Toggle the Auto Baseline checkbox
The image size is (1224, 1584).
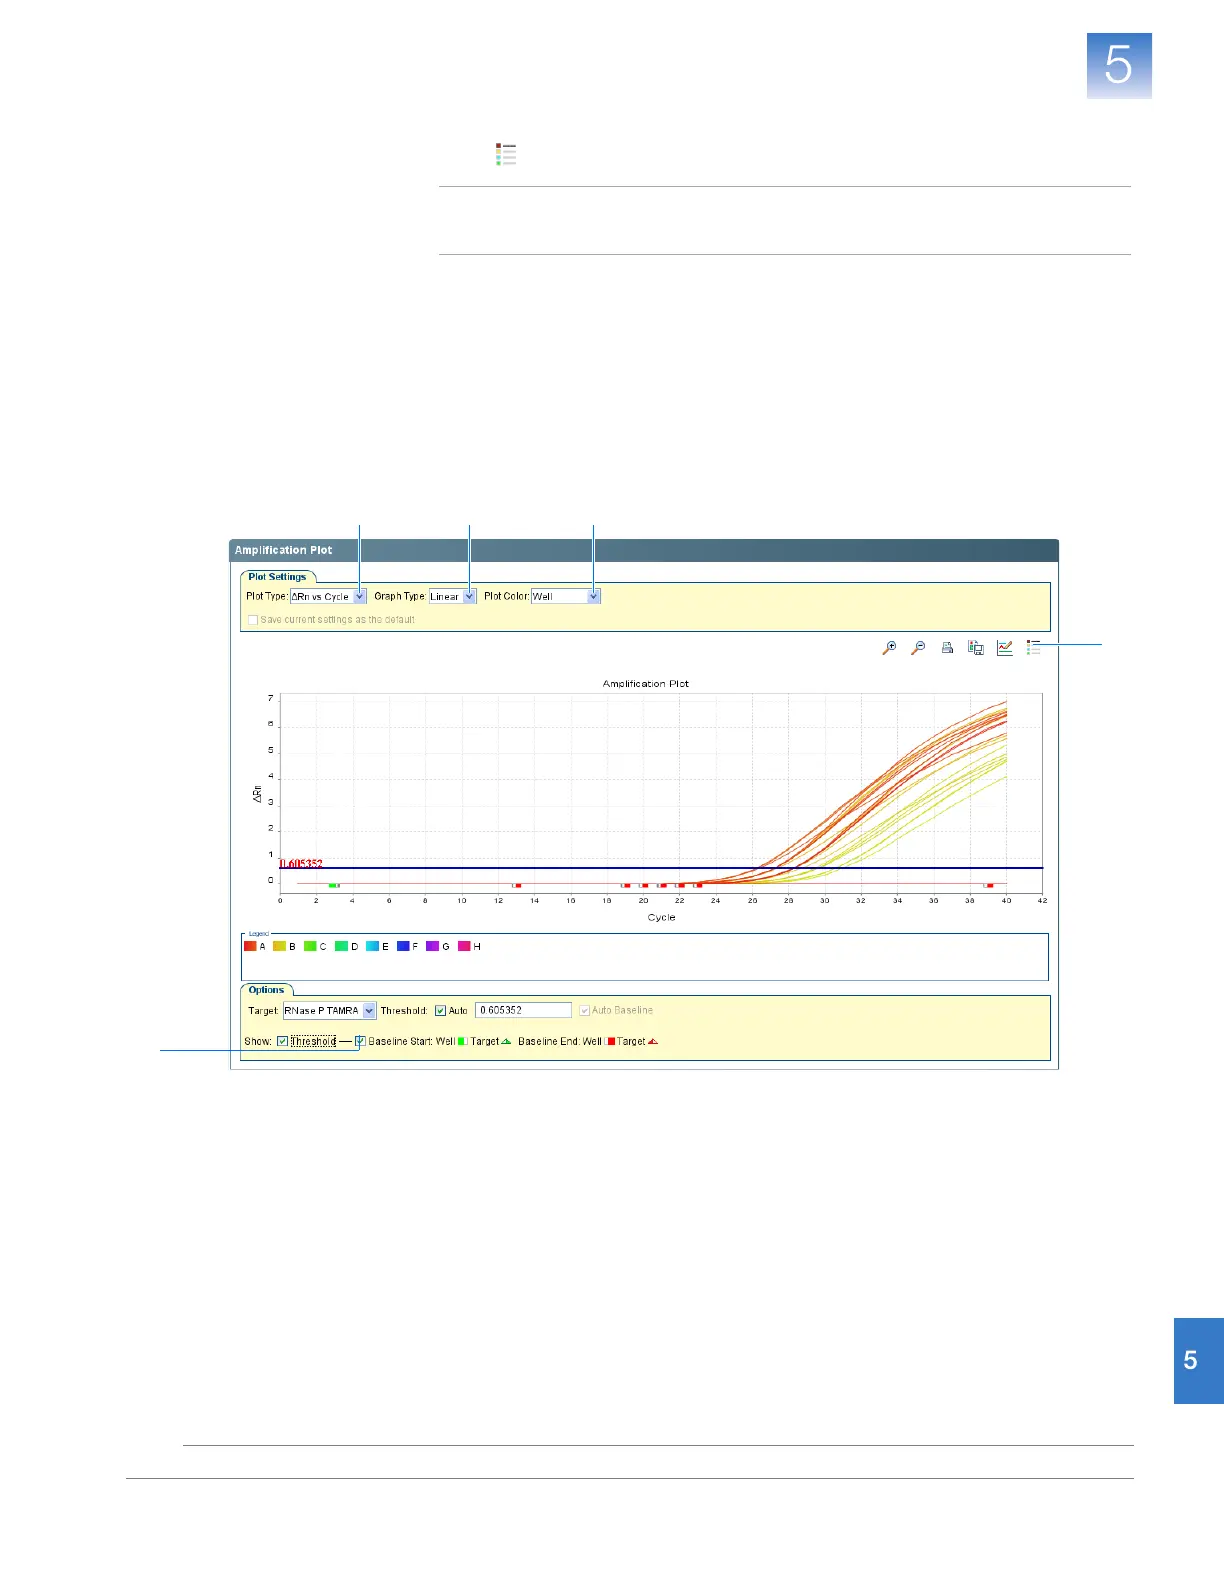tap(585, 1011)
